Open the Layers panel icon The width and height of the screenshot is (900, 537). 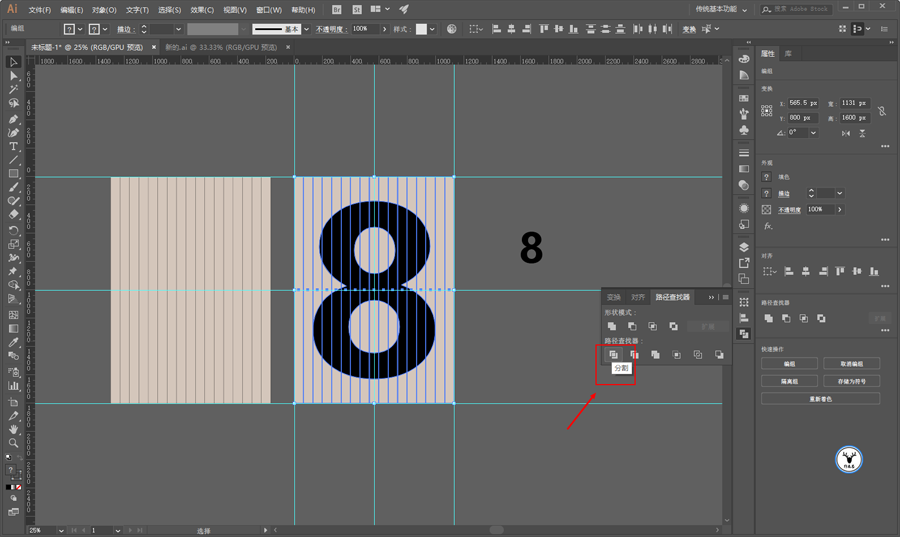pos(744,247)
